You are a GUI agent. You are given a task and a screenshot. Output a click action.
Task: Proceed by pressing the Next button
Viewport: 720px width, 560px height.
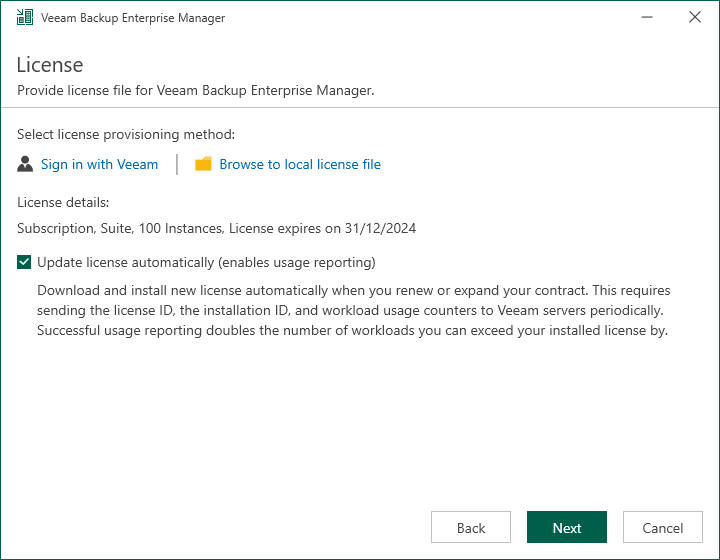pos(567,528)
